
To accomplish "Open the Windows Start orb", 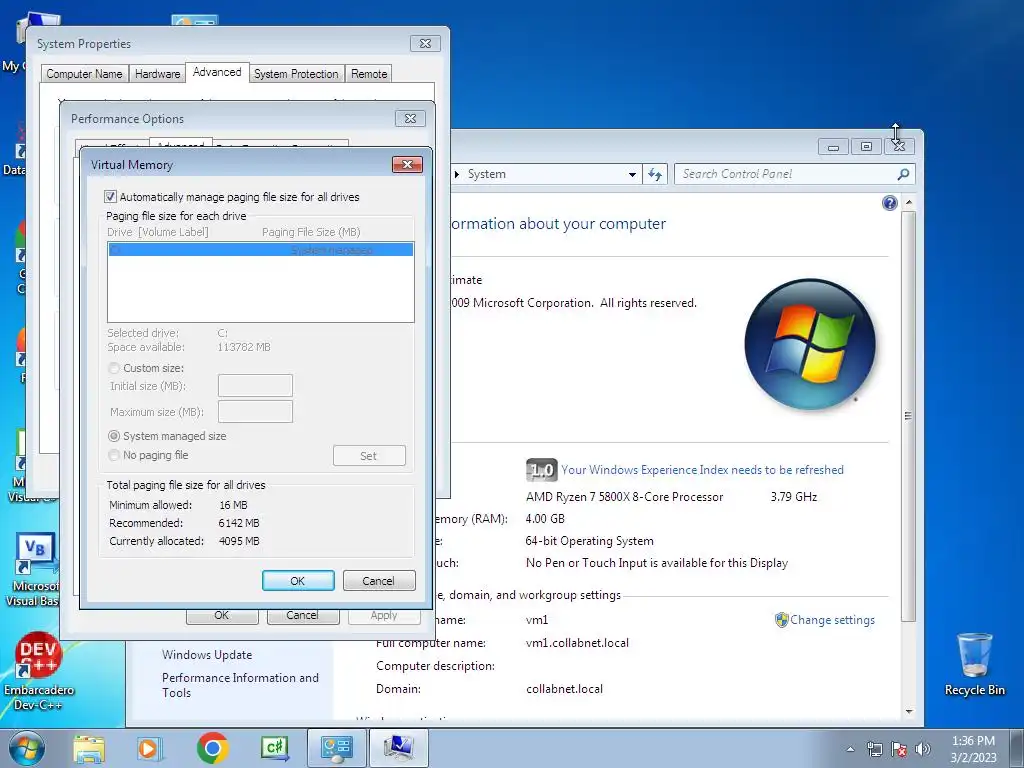I will [27, 748].
